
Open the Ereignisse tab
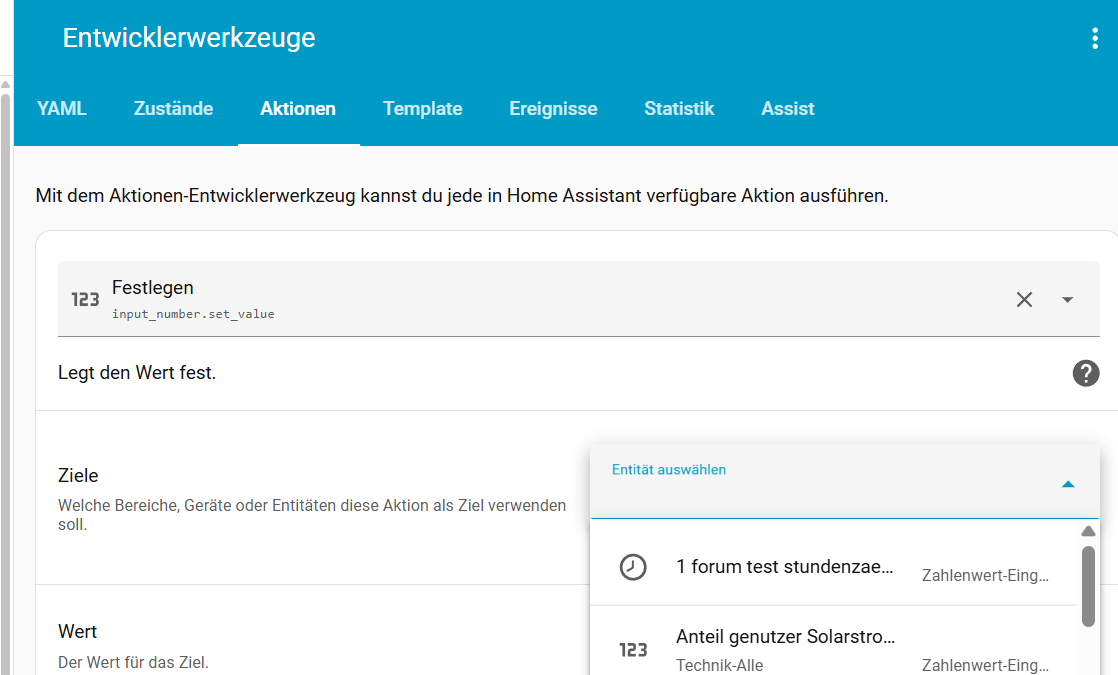coord(553,108)
